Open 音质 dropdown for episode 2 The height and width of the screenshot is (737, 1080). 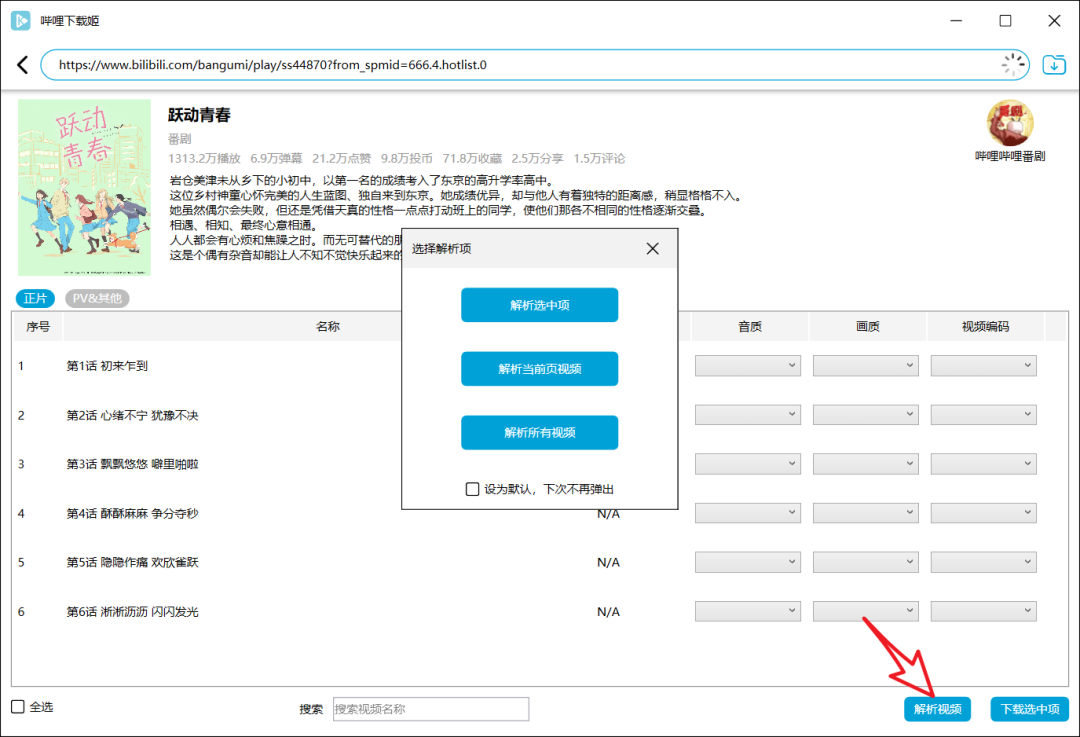(x=747, y=415)
